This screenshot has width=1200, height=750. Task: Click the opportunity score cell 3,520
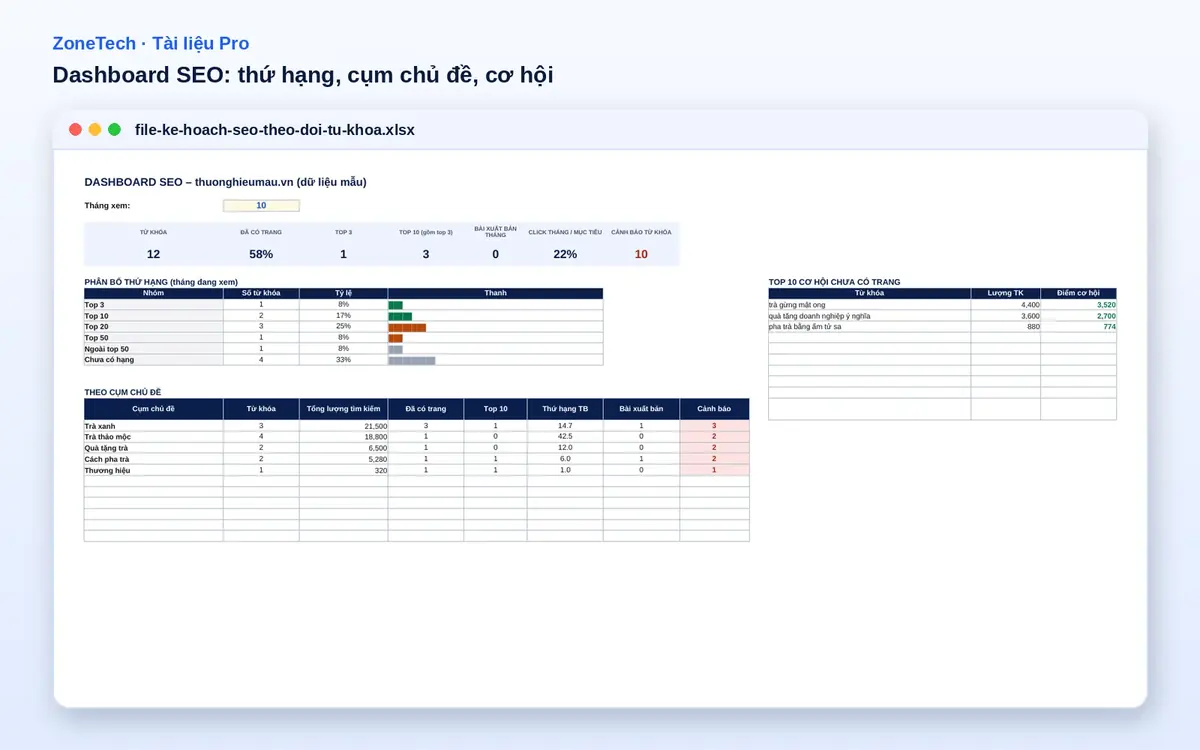tap(1078, 304)
